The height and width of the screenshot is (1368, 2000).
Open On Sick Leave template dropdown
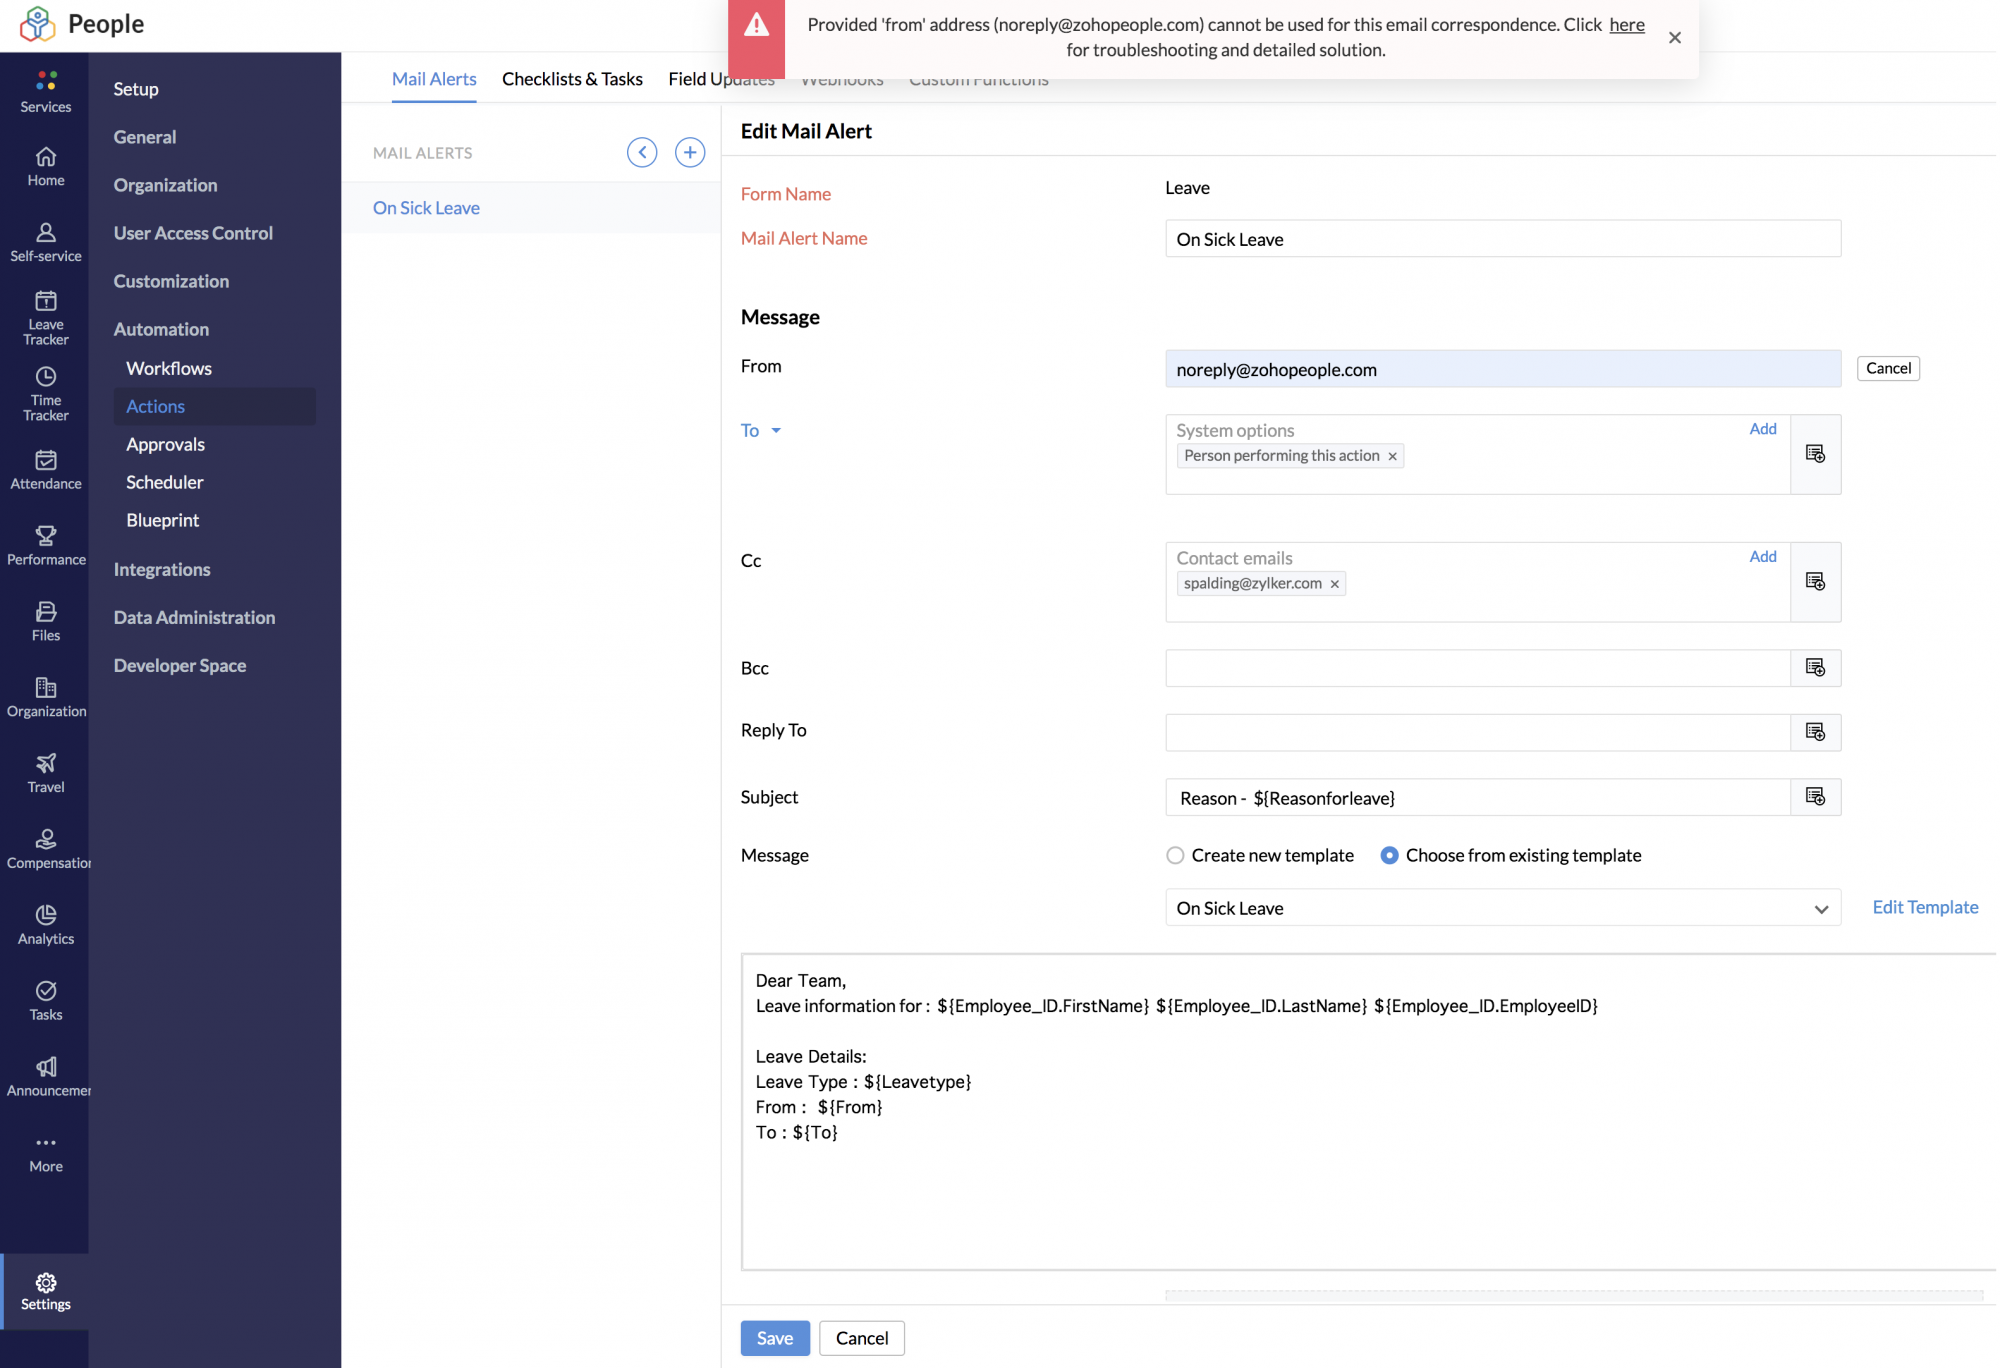[x=1502, y=908]
